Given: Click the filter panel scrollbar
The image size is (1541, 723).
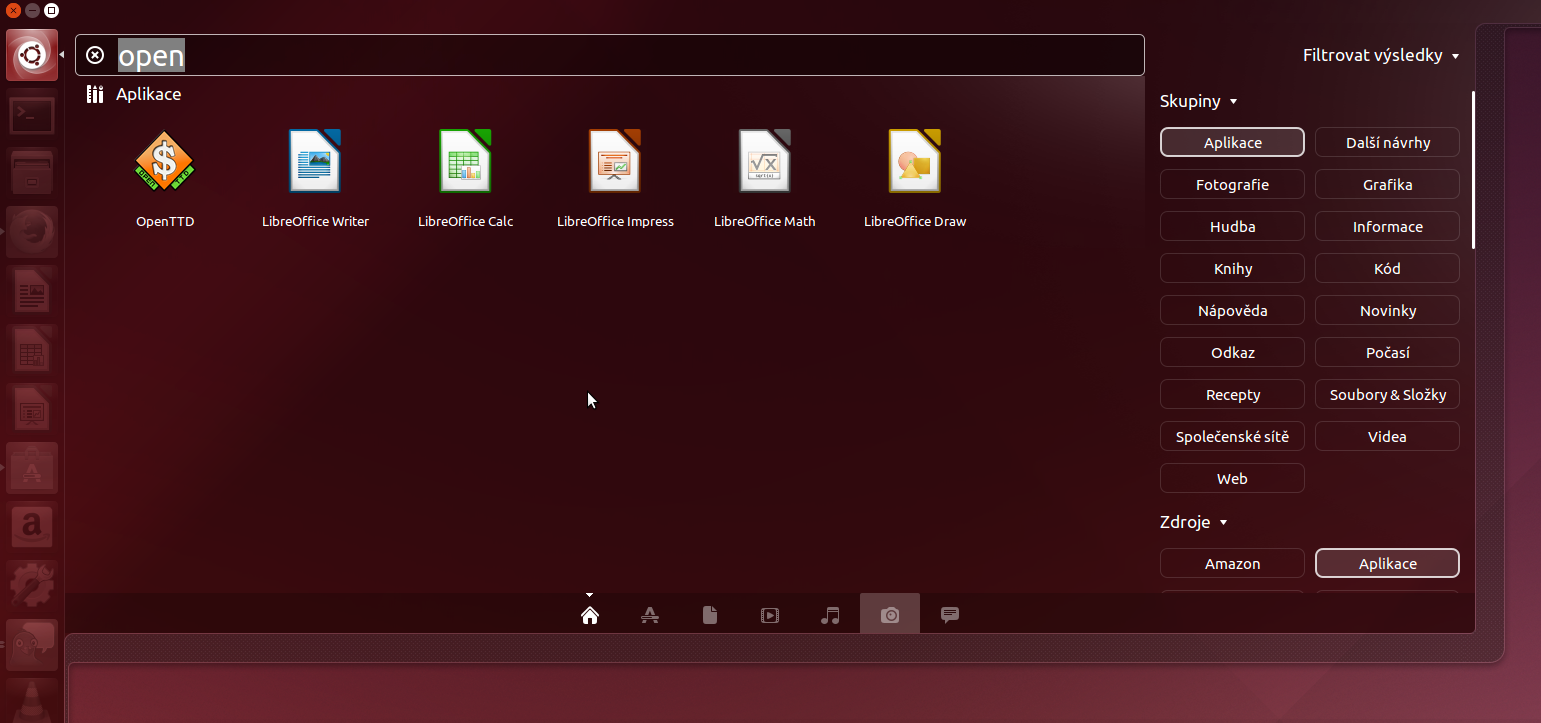Looking at the screenshot, I should coord(1473,170).
